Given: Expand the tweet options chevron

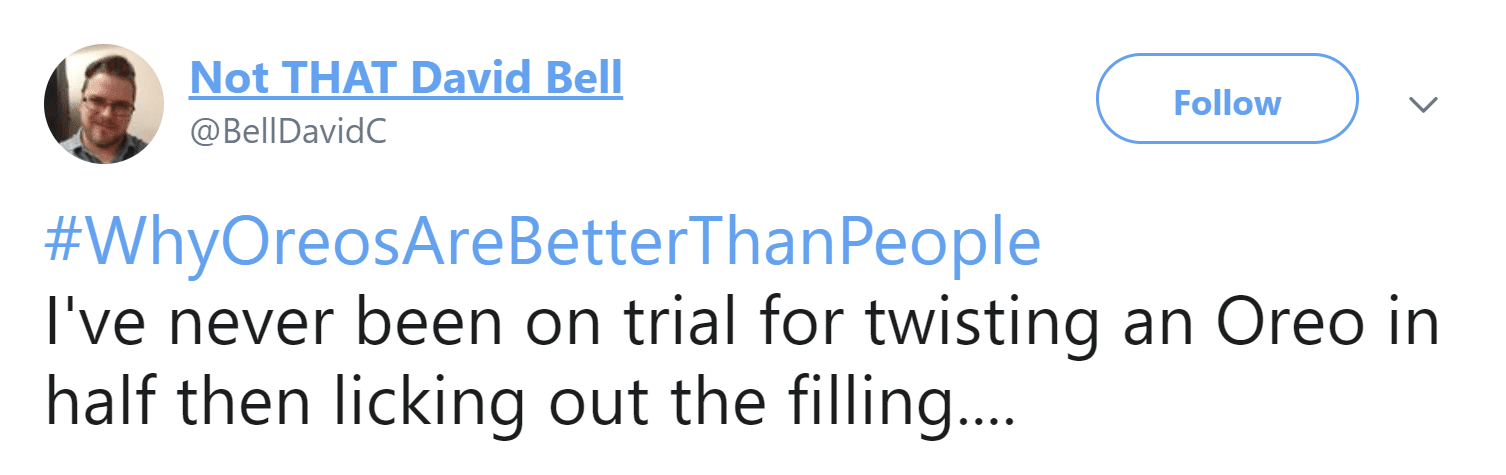Looking at the screenshot, I should click(x=1422, y=104).
